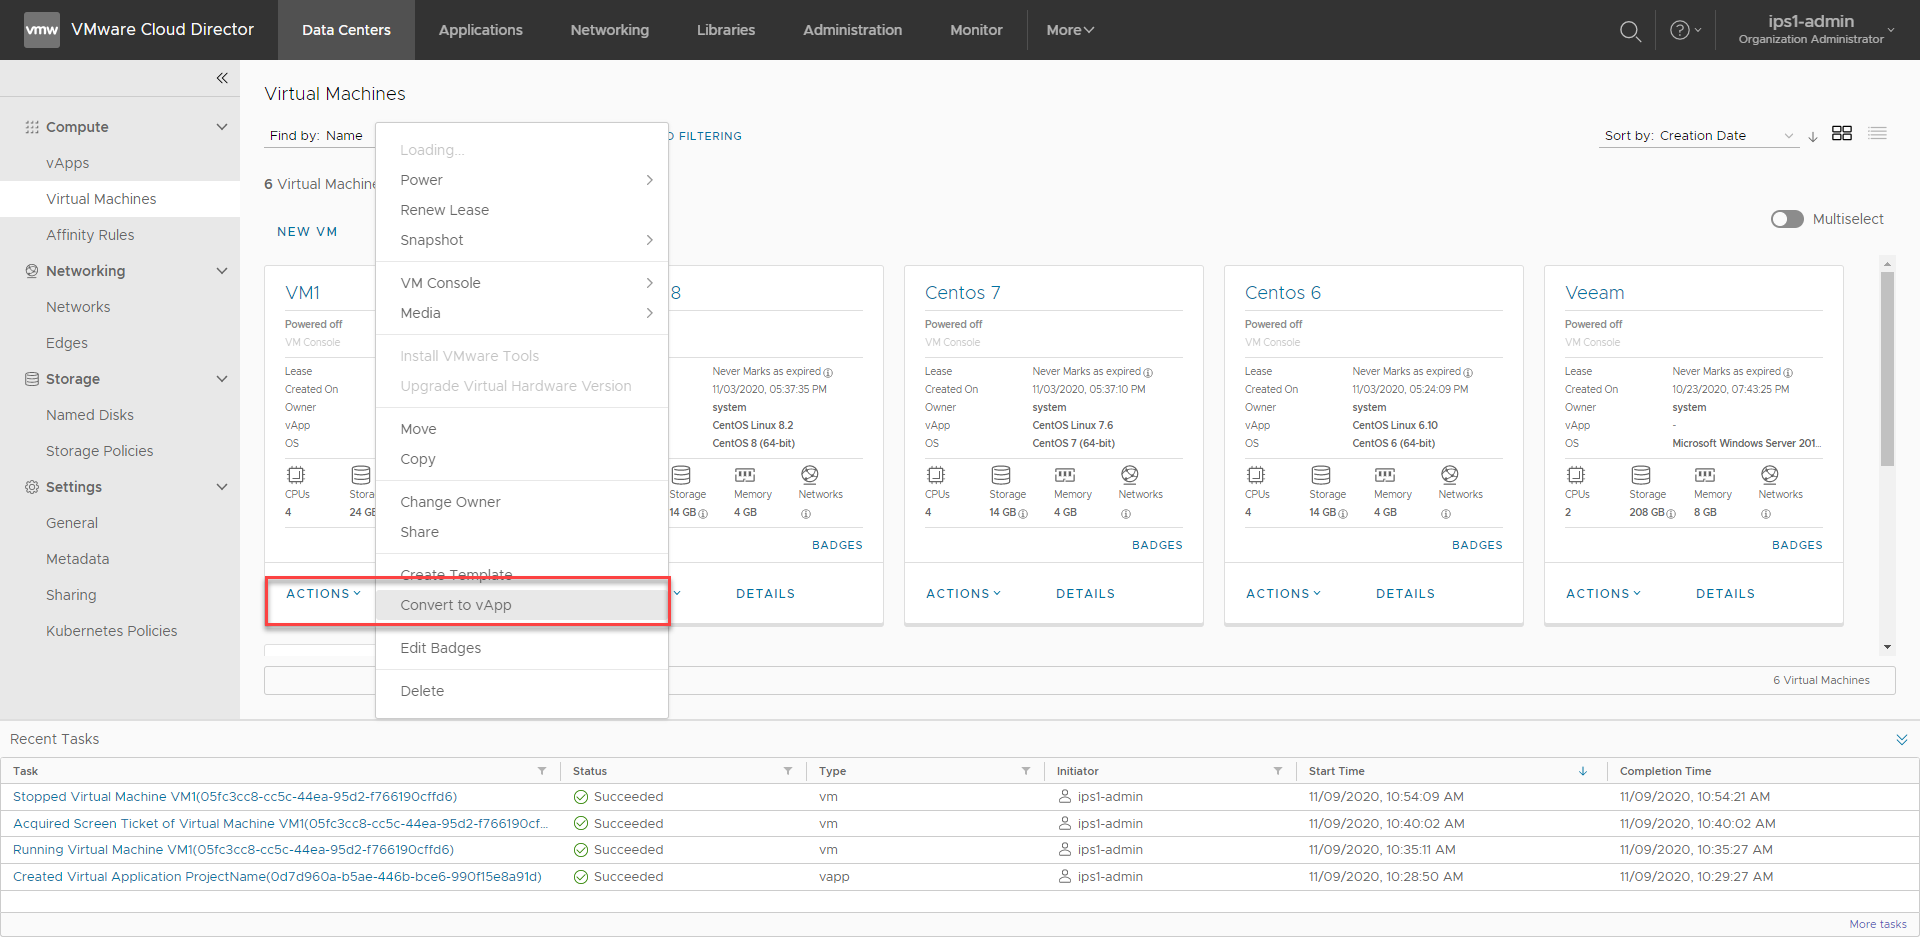The width and height of the screenshot is (1920, 937).
Task: Collapse the left navigation panel
Action: [x=222, y=78]
